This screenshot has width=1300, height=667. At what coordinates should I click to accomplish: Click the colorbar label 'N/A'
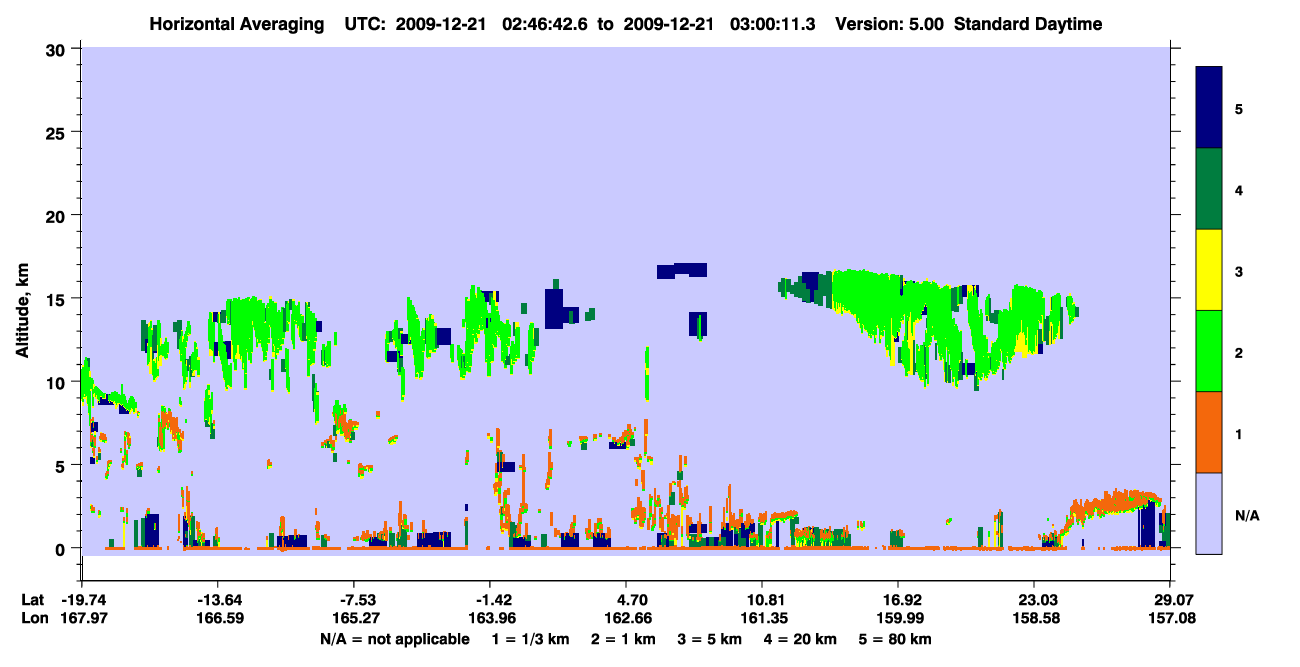(x=1246, y=516)
